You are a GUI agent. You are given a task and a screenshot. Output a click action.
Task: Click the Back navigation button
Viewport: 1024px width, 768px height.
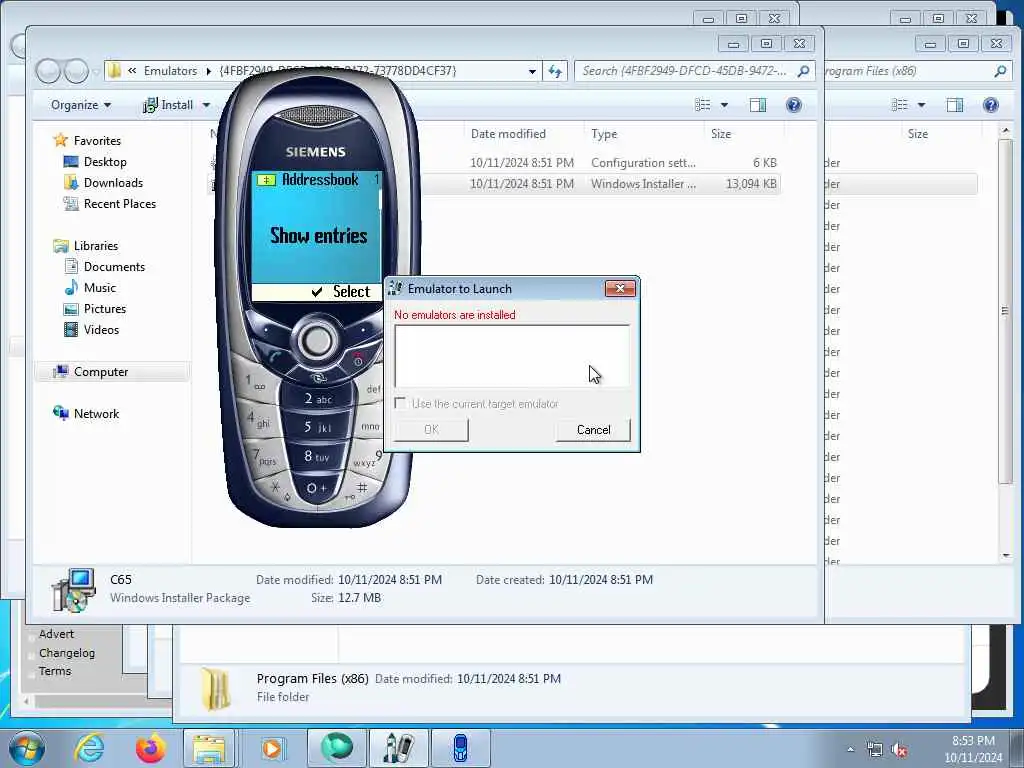click(48, 71)
